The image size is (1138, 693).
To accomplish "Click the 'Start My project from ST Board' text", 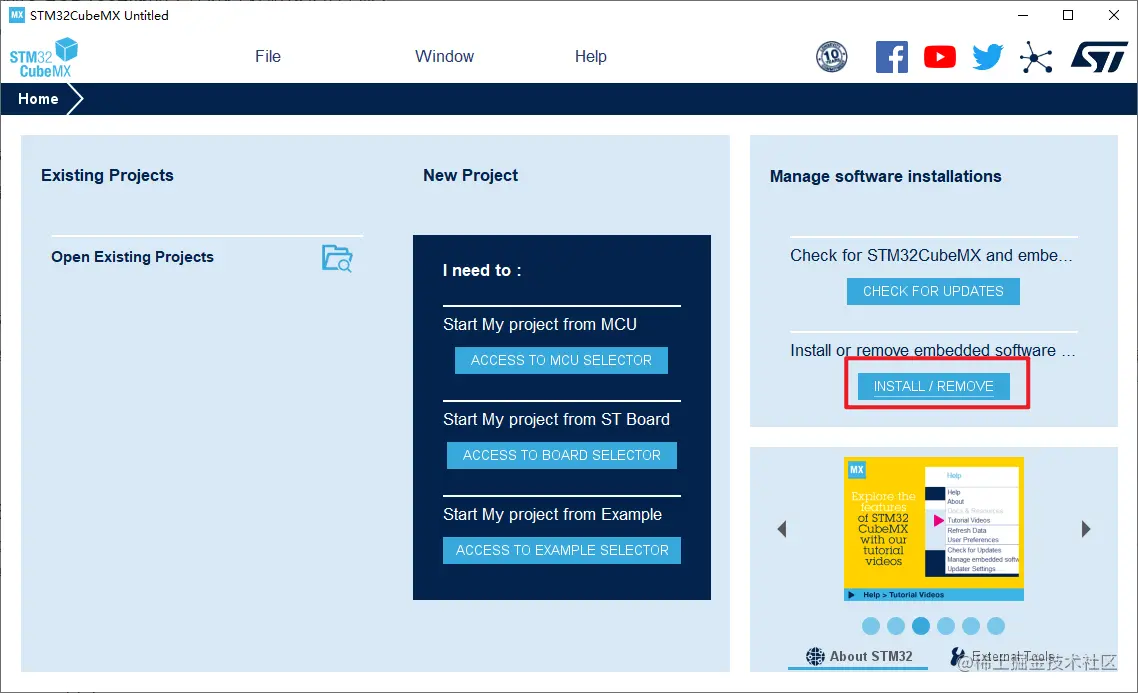I will tap(557, 419).
